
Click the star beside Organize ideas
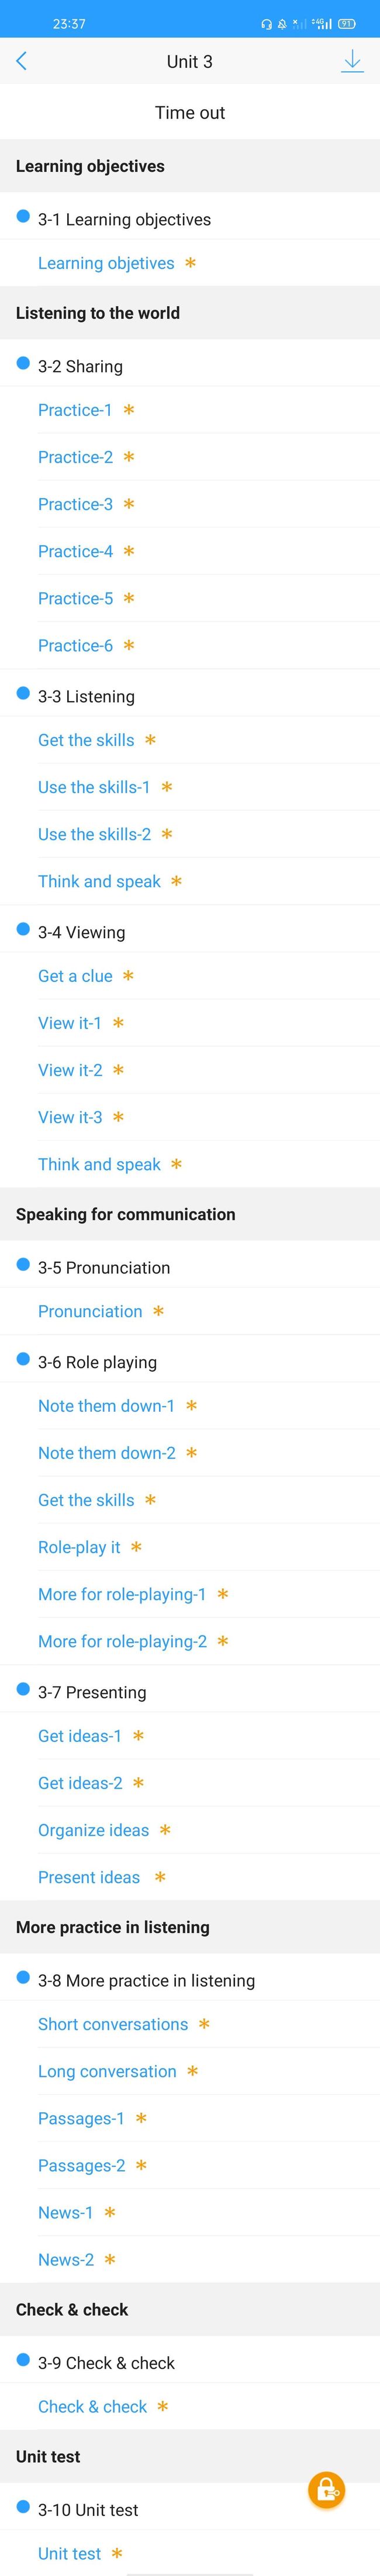[165, 1830]
